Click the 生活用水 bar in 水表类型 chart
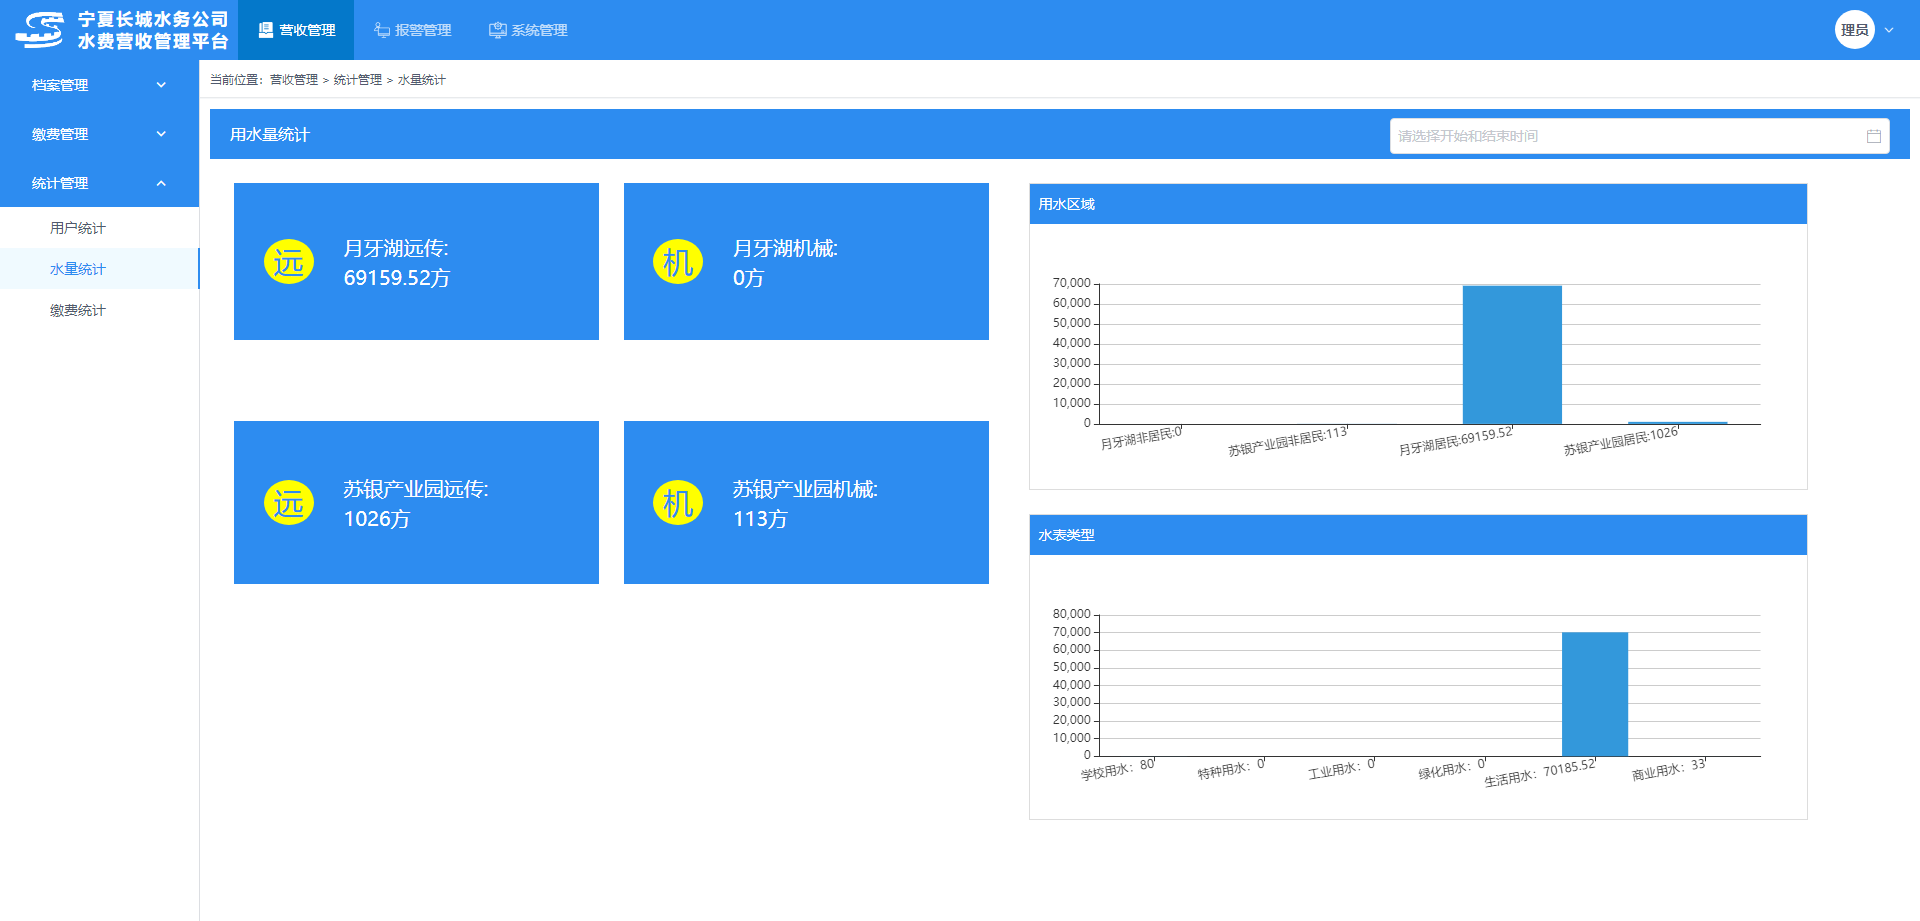The width and height of the screenshot is (1920, 921). coord(1594,694)
